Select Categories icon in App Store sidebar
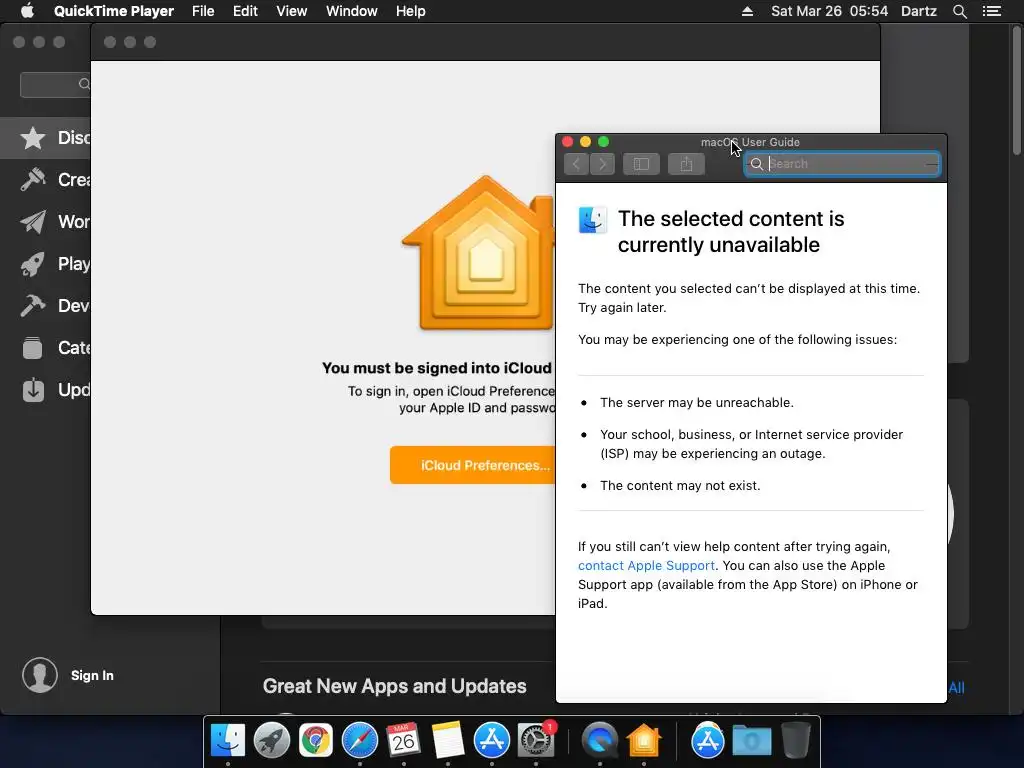This screenshot has width=1024, height=768. pyautogui.click(x=33, y=348)
